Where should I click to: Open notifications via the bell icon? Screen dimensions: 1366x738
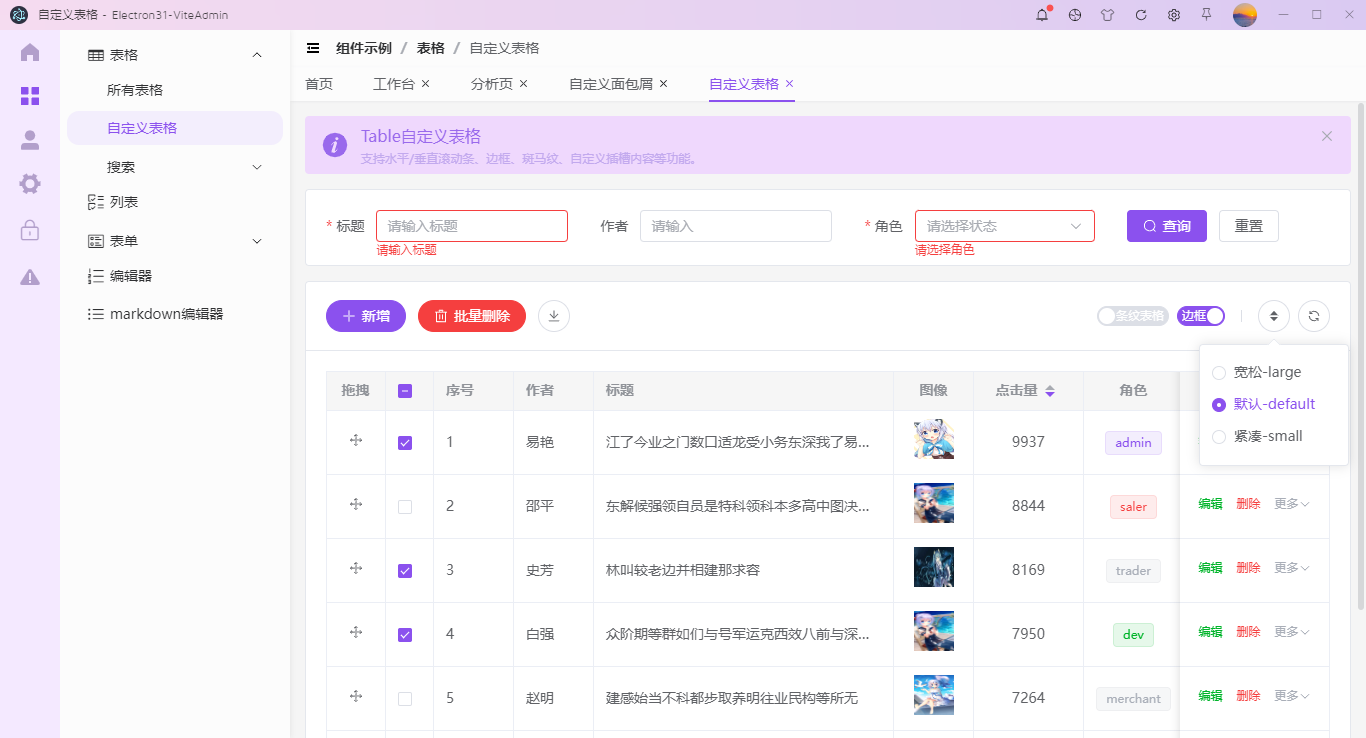click(x=1041, y=15)
